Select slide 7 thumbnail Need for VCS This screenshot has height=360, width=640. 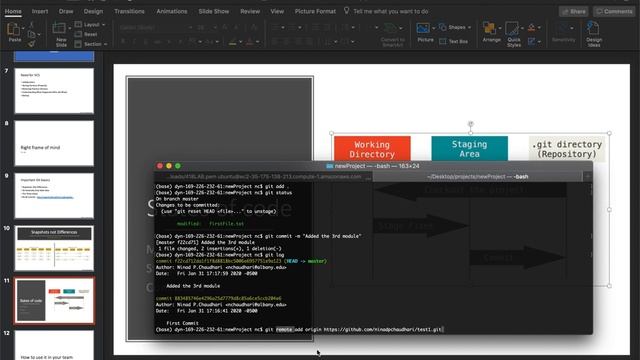pyautogui.click(x=54, y=91)
